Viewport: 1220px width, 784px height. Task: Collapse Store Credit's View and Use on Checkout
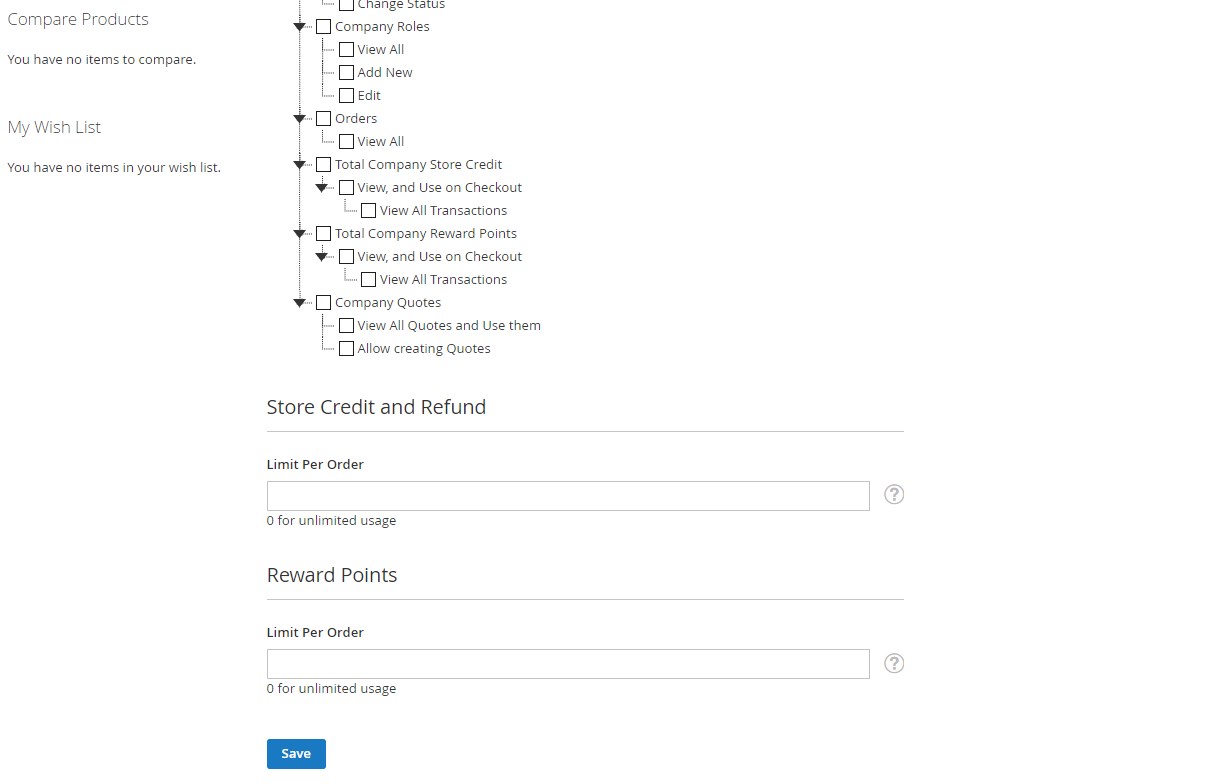(x=321, y=188)
